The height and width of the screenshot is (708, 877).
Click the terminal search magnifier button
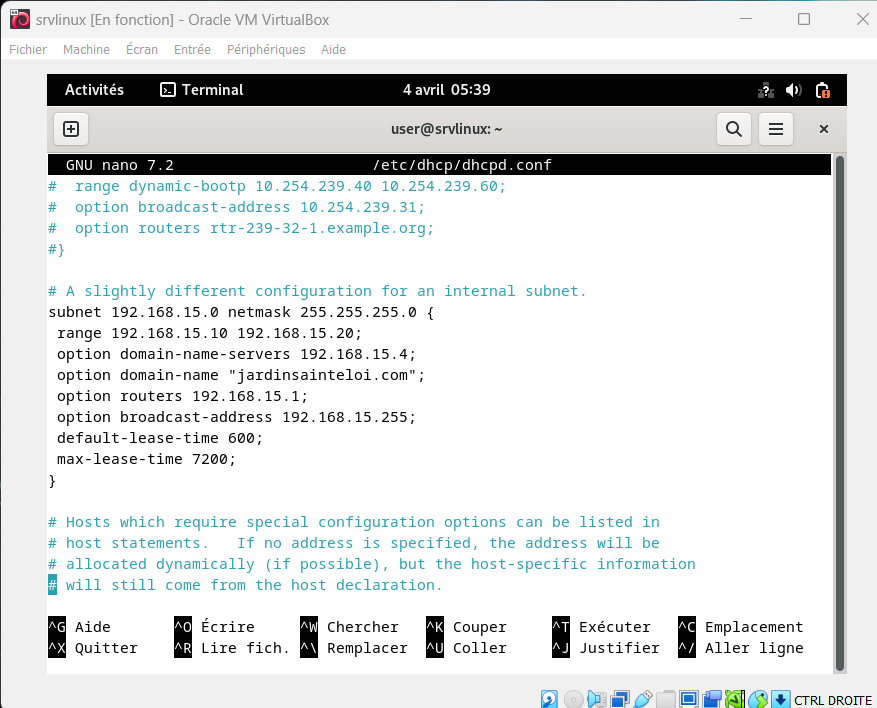point(733,129)
